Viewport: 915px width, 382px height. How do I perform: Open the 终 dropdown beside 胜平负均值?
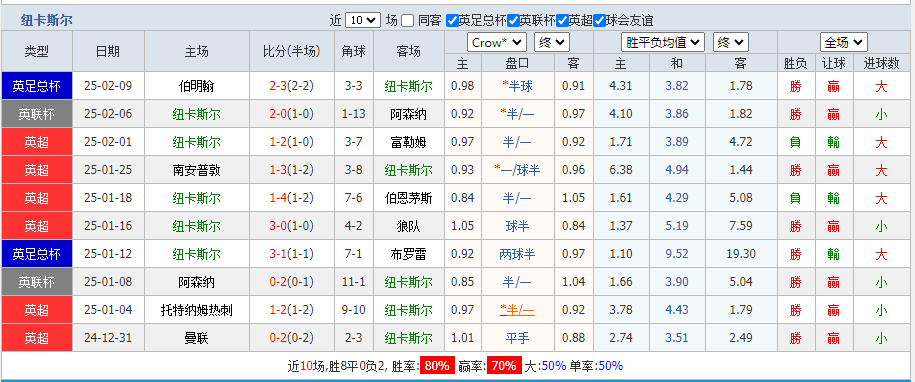click(x=730, y=43)
